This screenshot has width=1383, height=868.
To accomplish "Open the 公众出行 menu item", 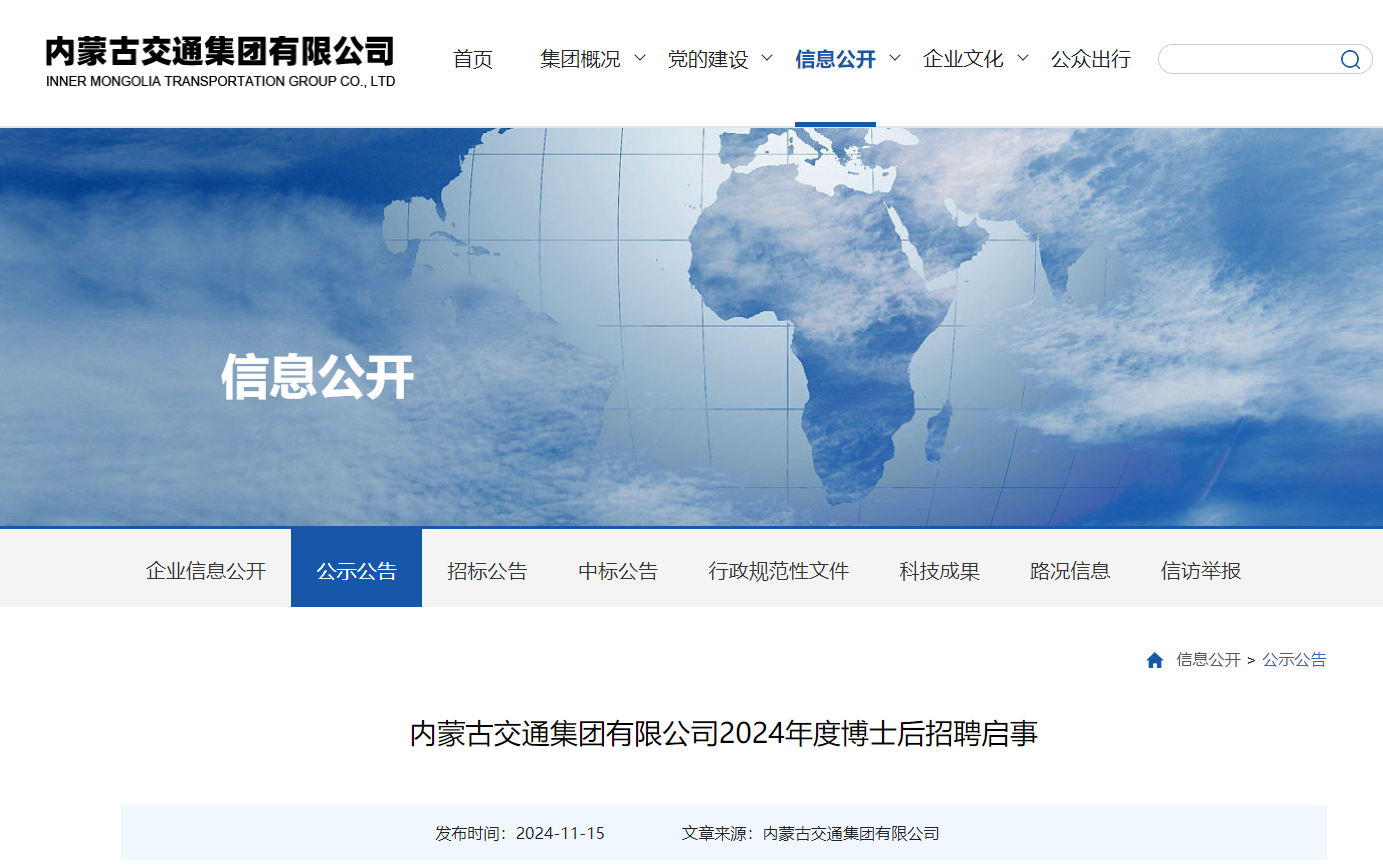I will pyautogui.click(x=1090, y=60).
